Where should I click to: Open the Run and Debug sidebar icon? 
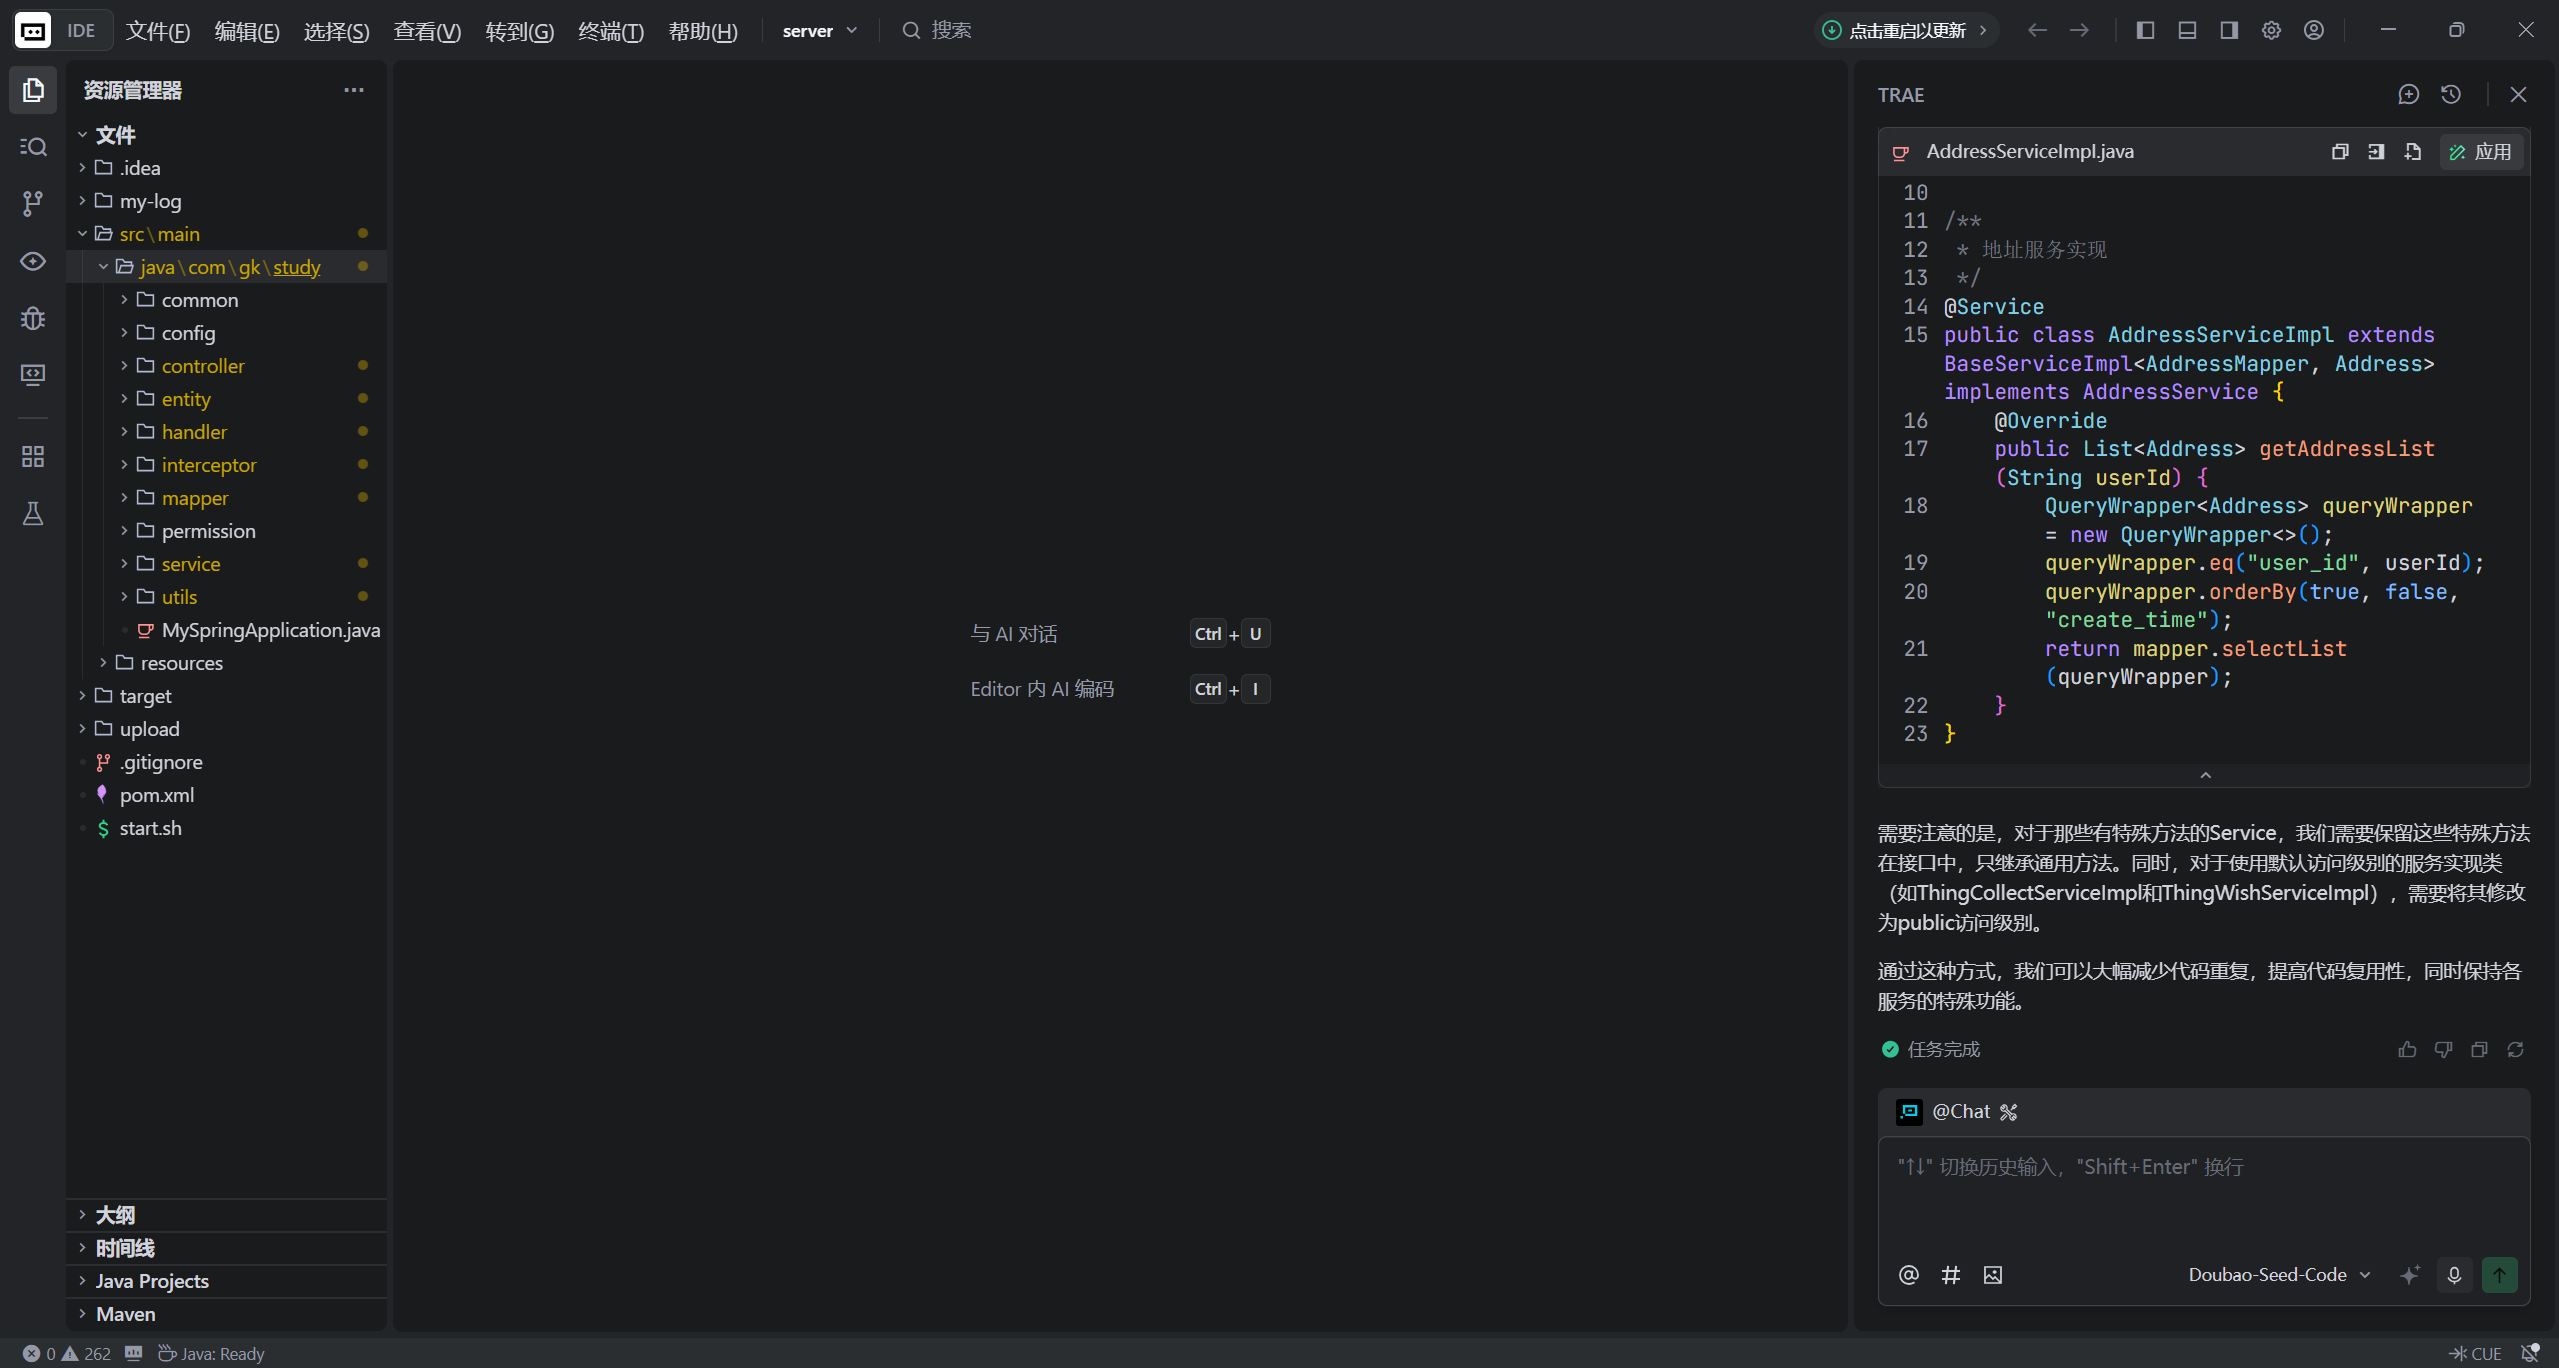coord(33,318)
